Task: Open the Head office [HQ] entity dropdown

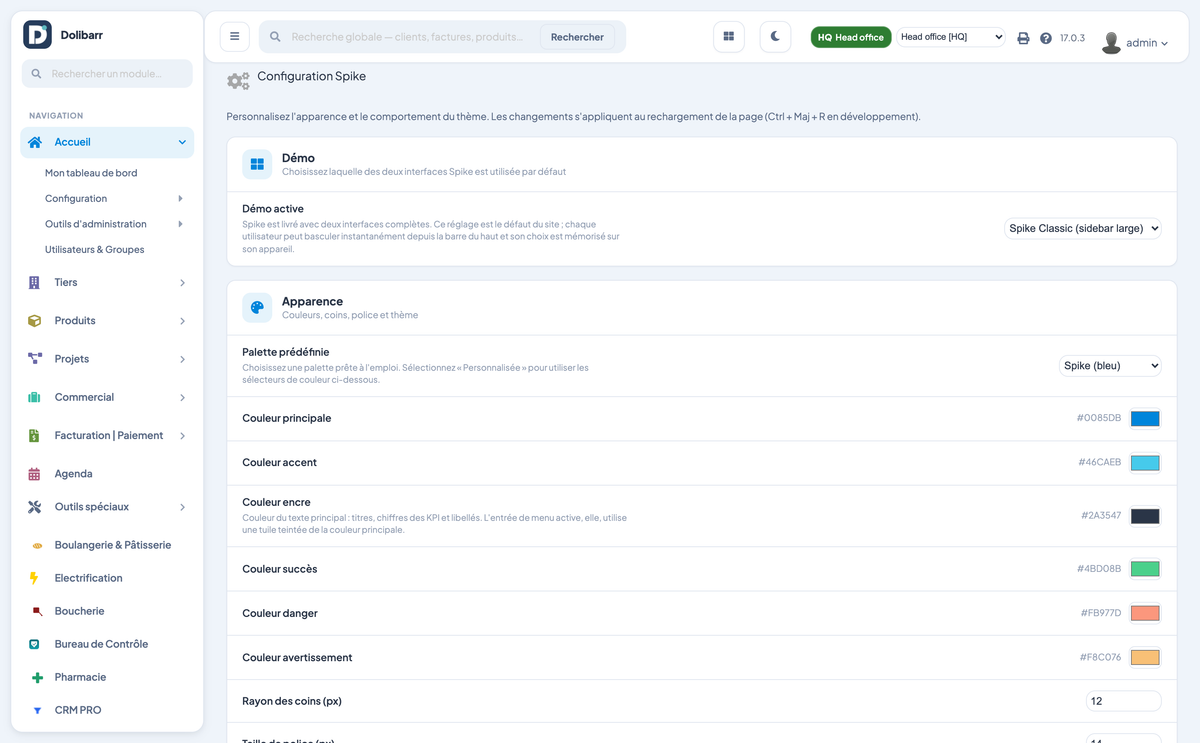Action: (x=950, y=37)
